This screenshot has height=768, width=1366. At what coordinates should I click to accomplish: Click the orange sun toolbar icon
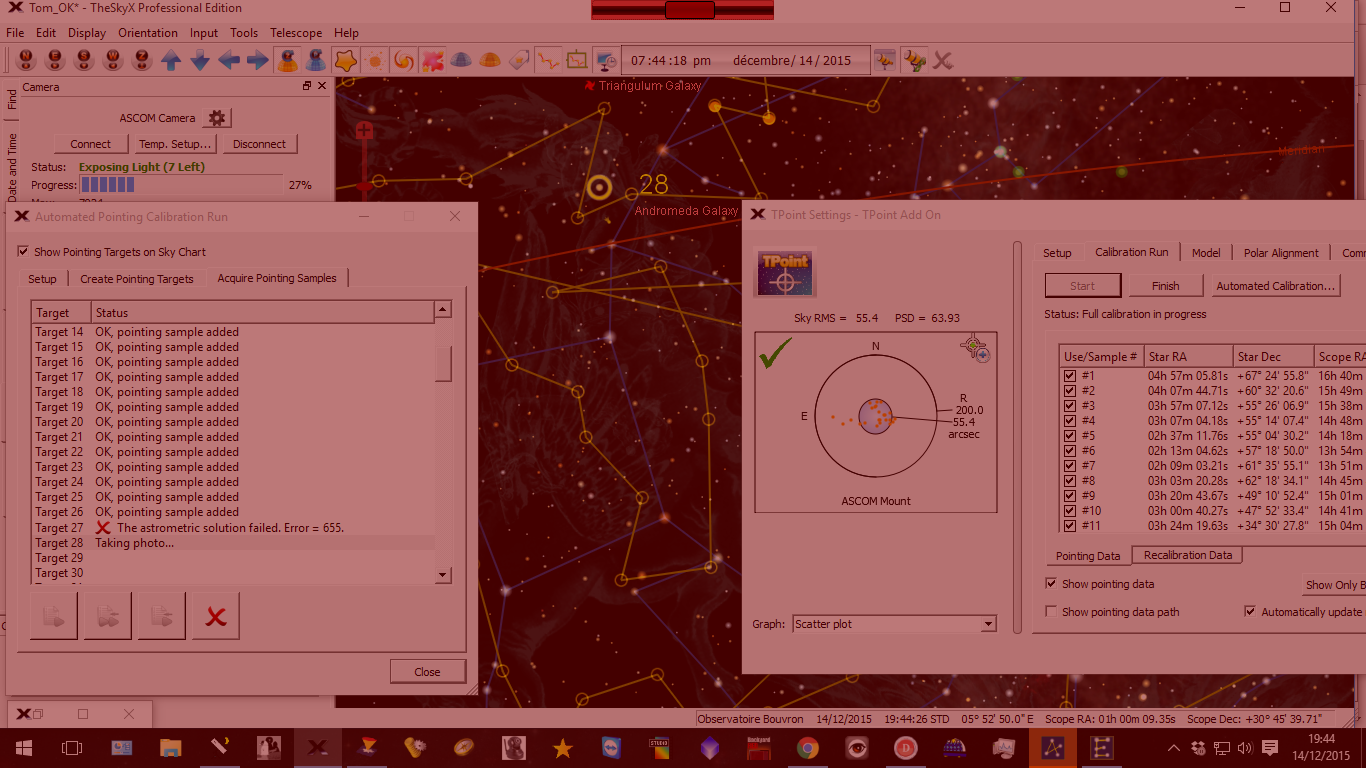point(375,60)
